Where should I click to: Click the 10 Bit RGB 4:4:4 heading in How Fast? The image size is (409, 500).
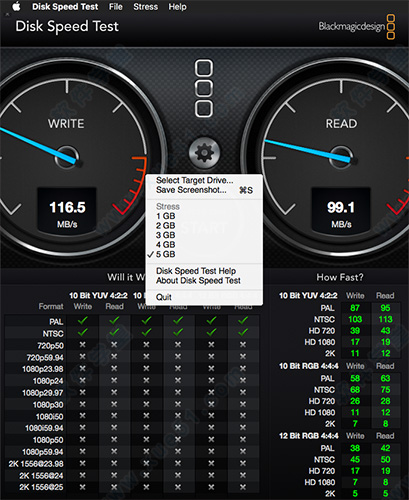point(309,366)
